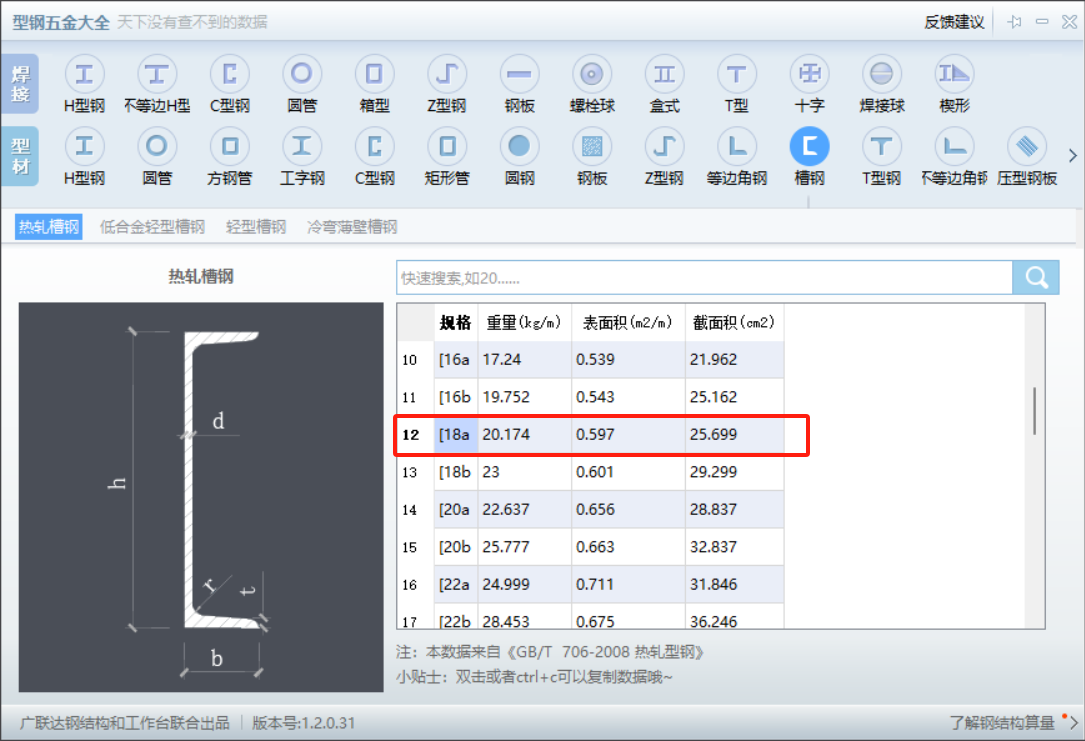Select profile H型钢 icon in second row

point(84,146)
